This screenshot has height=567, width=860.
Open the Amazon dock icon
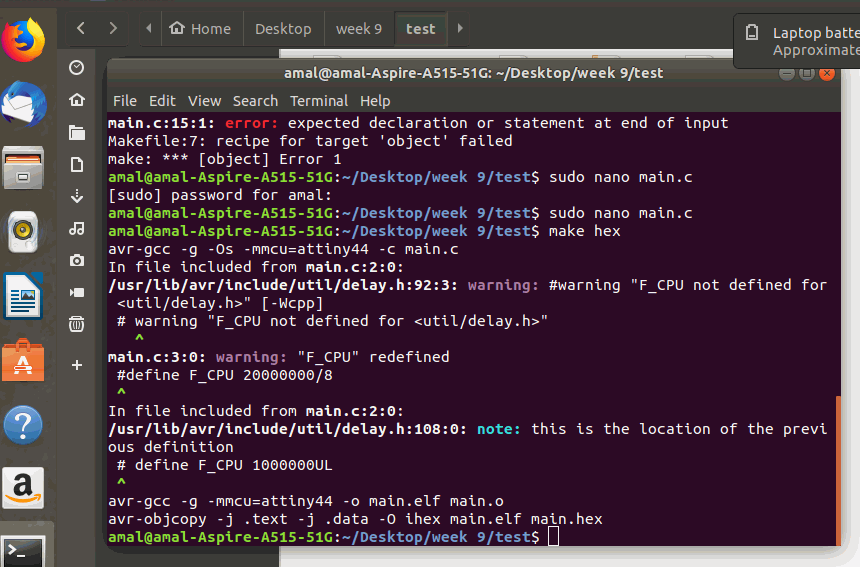(x=23, y=488)
